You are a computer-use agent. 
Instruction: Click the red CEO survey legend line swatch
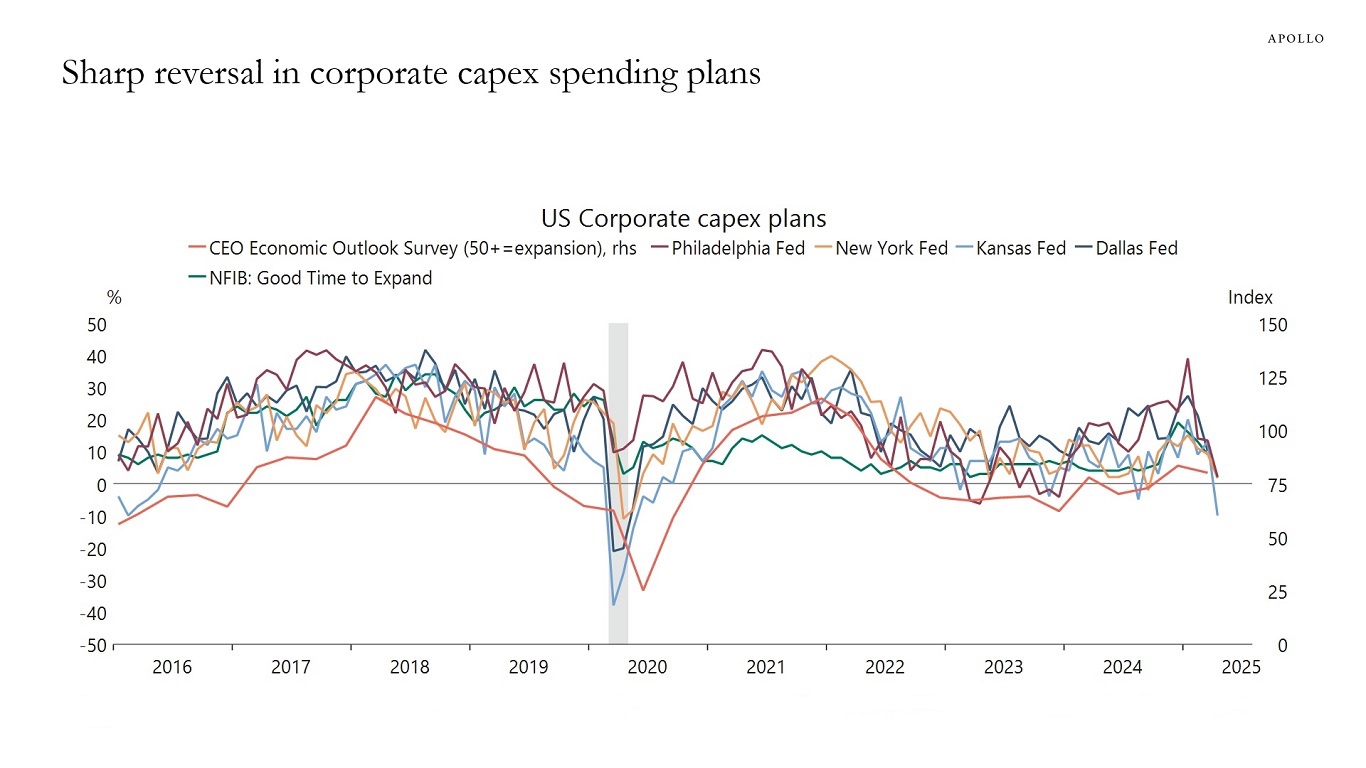click(196, 248)
